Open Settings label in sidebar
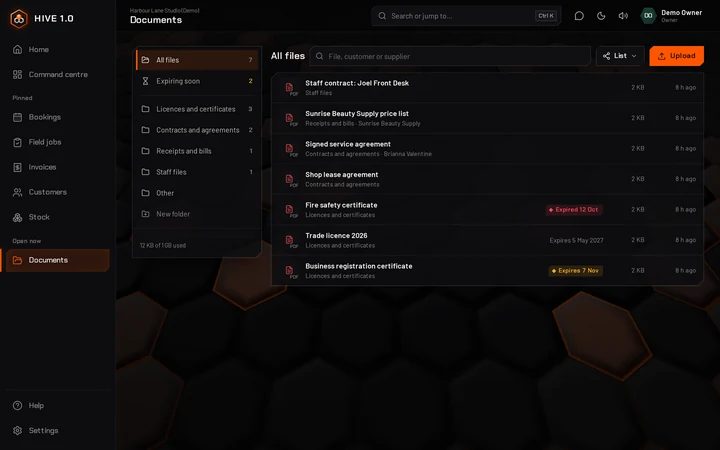720x450 pixels. coord(44,431)
